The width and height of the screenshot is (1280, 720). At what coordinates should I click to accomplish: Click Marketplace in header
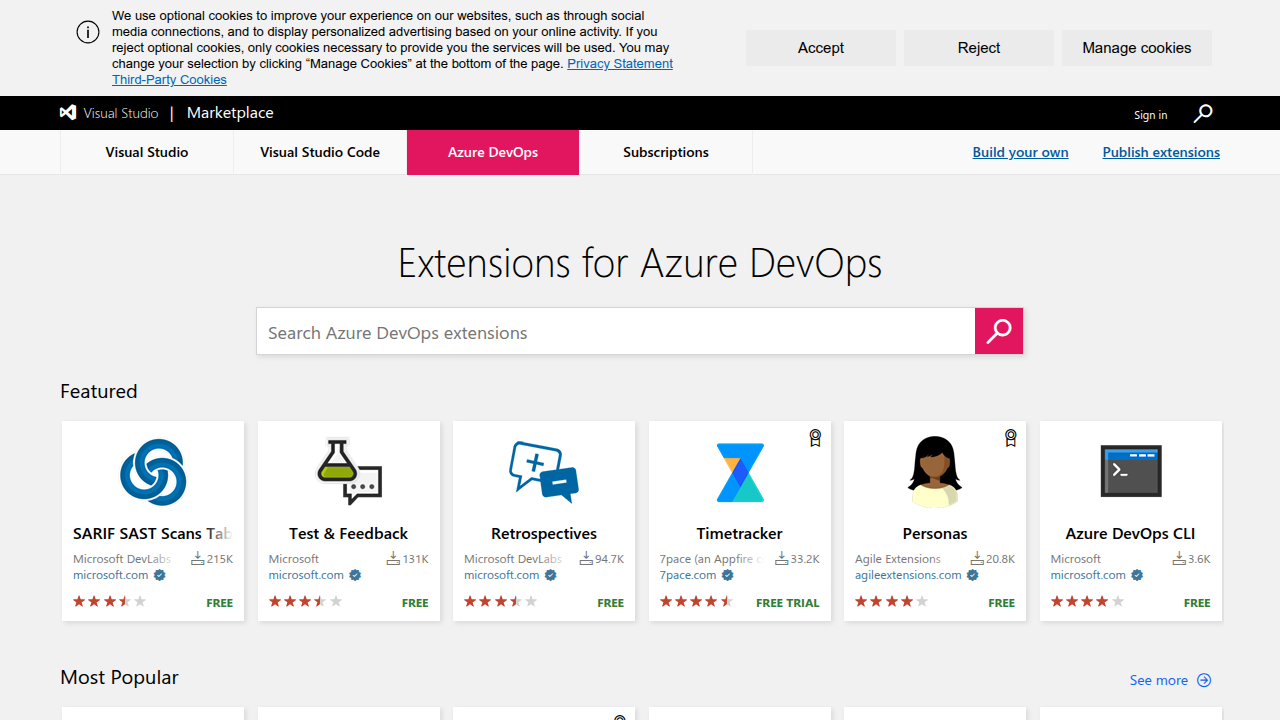(x=230, y=113)
